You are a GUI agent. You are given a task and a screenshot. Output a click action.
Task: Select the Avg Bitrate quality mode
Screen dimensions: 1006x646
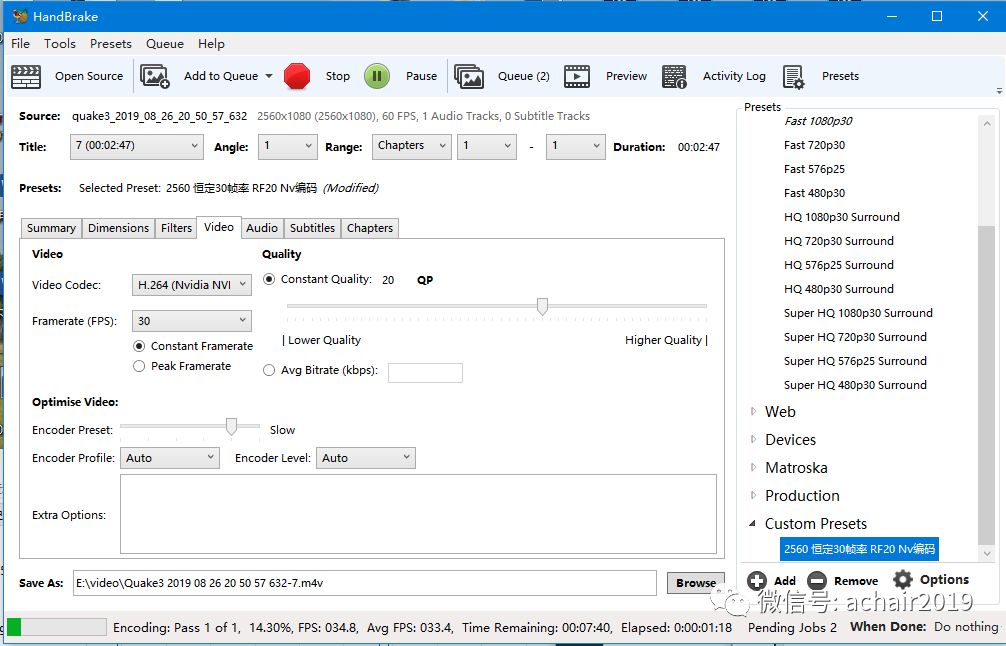269,371
